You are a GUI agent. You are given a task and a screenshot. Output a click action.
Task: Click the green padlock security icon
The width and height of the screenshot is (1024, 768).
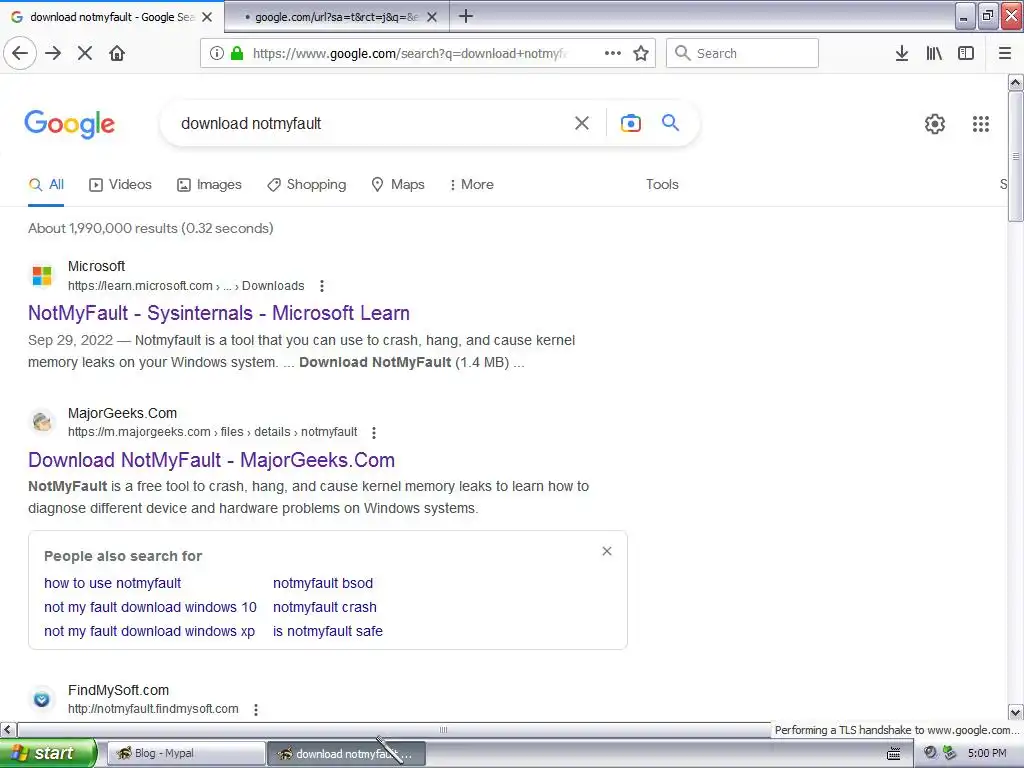pos(237,54)
